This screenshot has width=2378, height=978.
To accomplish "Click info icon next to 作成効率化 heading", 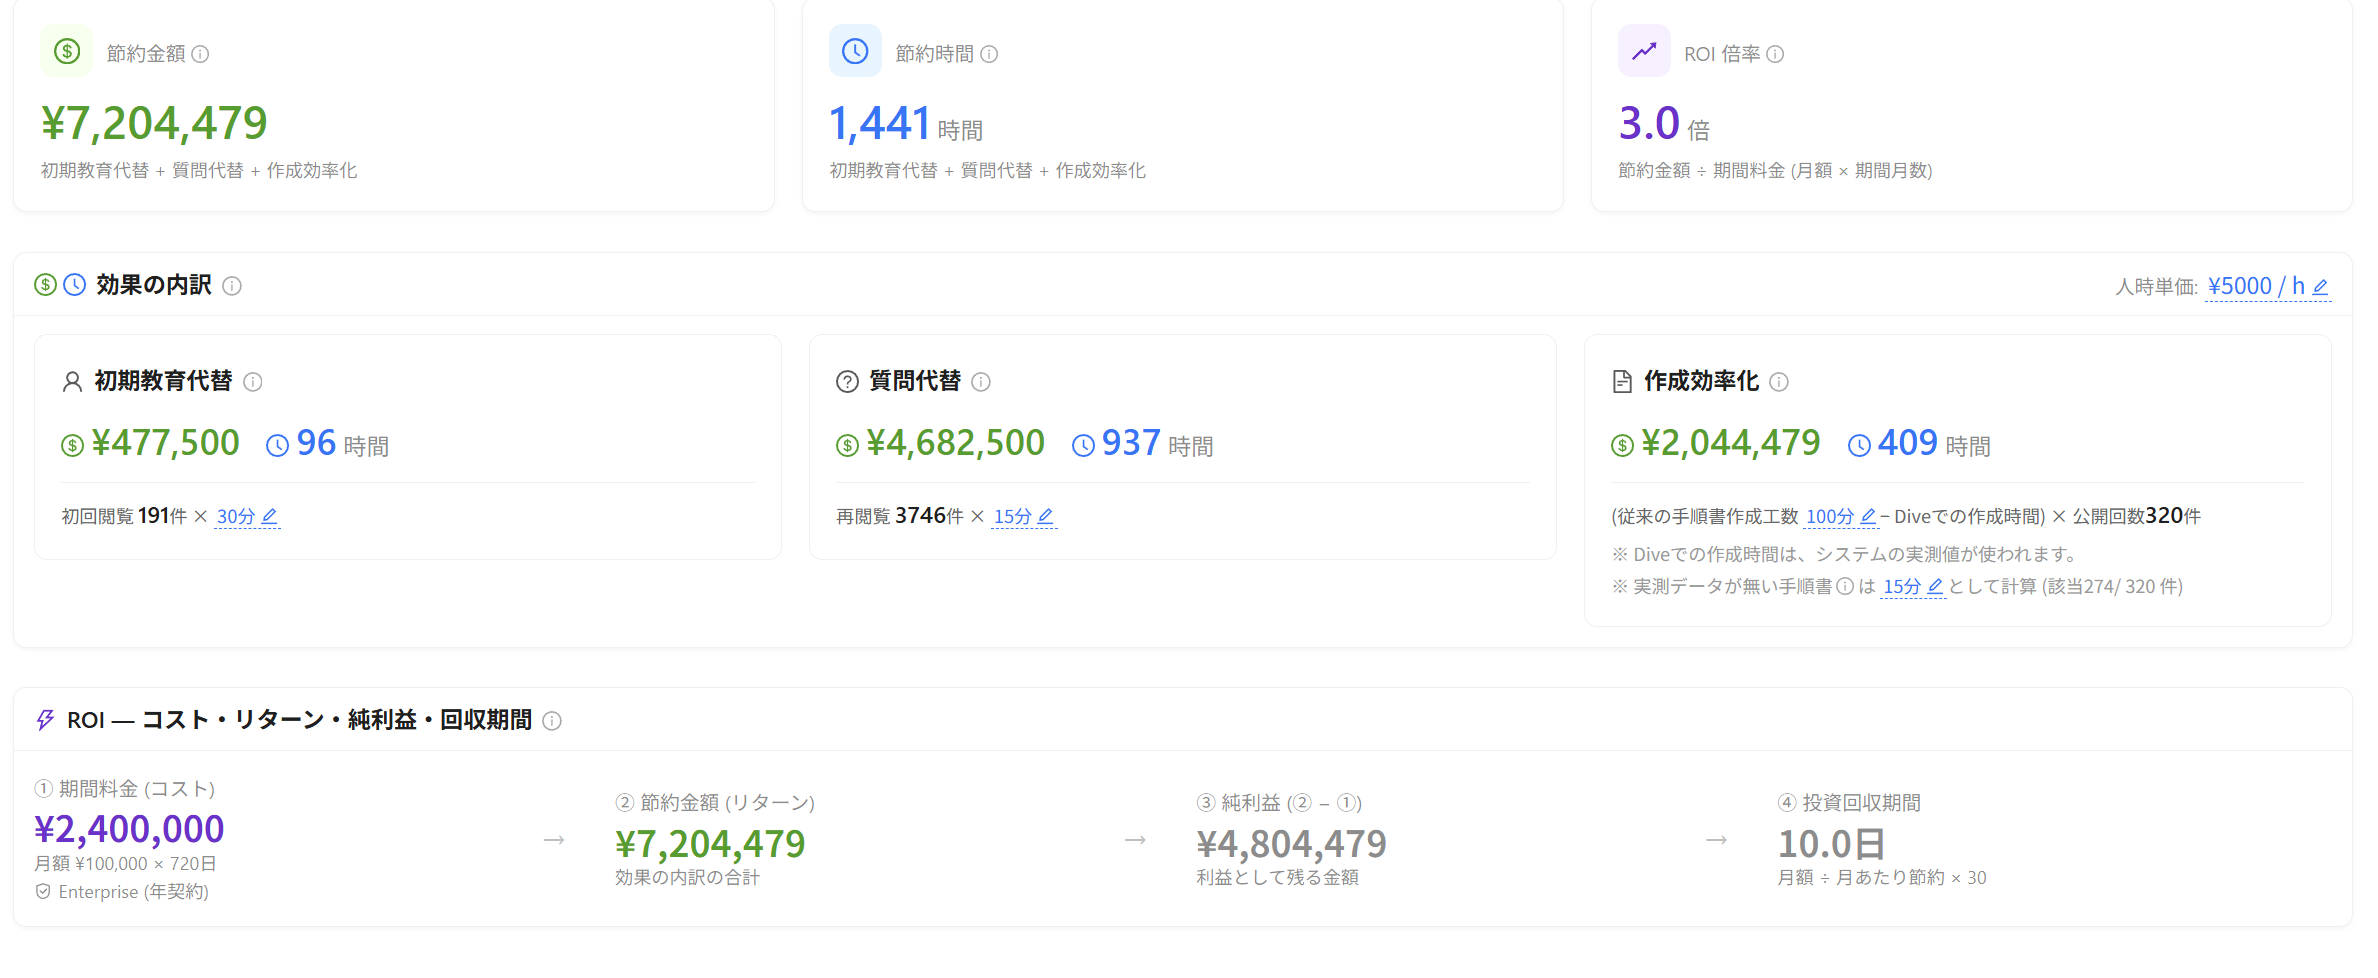I will [x=1779, y=382].
